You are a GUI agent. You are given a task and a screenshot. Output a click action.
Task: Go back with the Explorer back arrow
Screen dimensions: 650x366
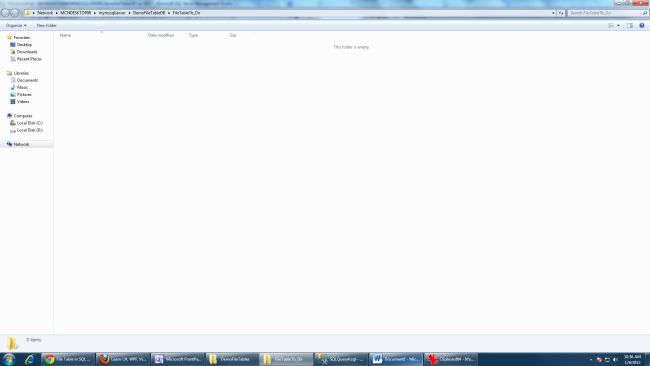(5, 13)
